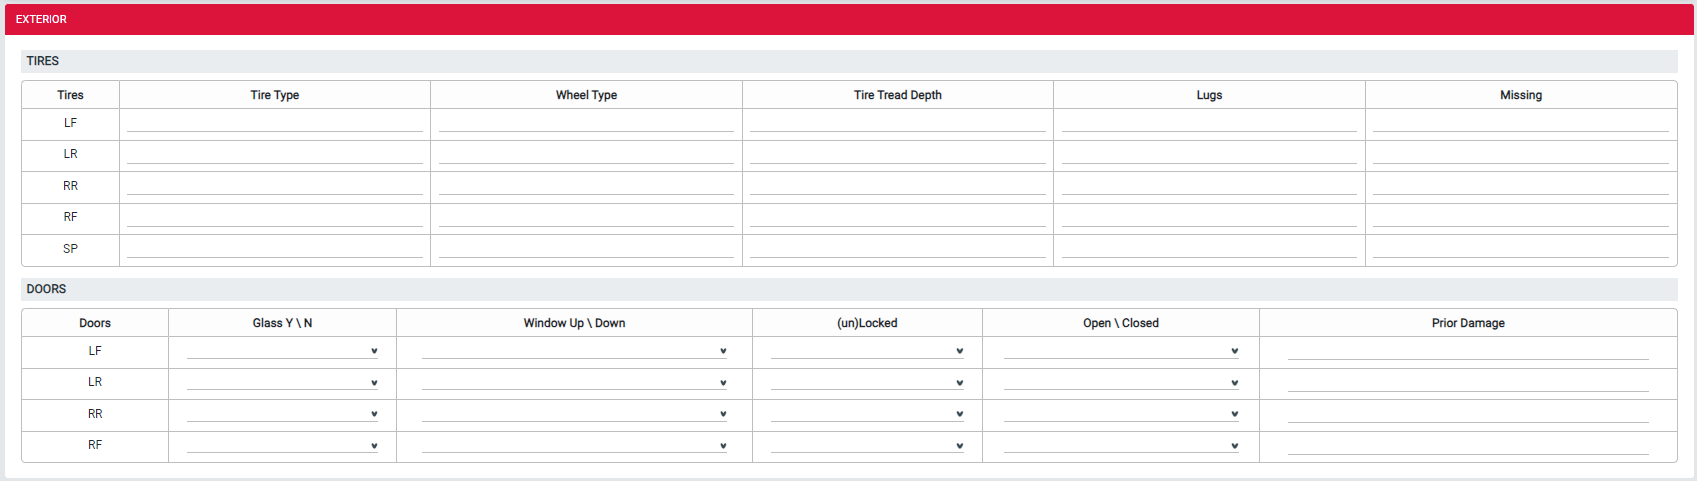Expand Window Up\Down dropdown for RR door
Screen dimensions: 1697x481
pos(575,414)
